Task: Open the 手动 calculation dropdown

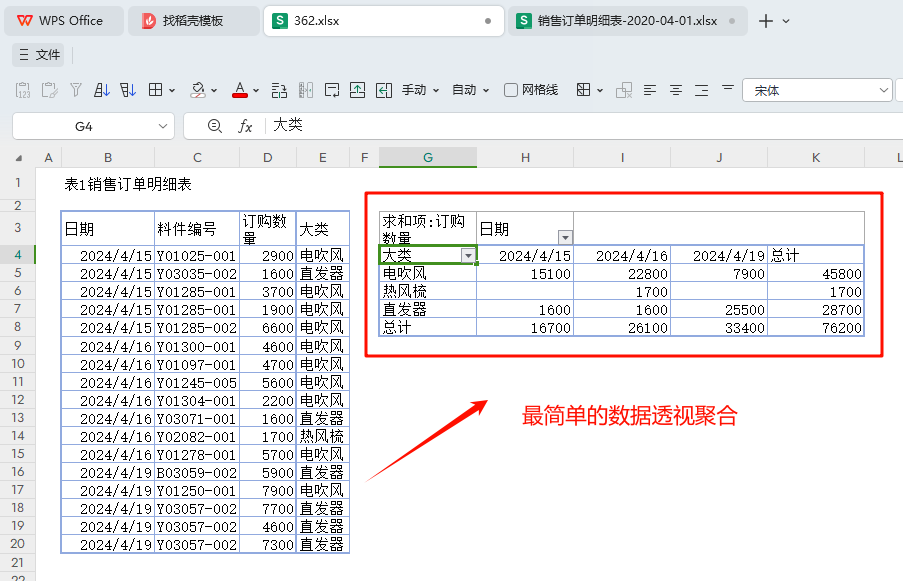Action: (420, 90)
